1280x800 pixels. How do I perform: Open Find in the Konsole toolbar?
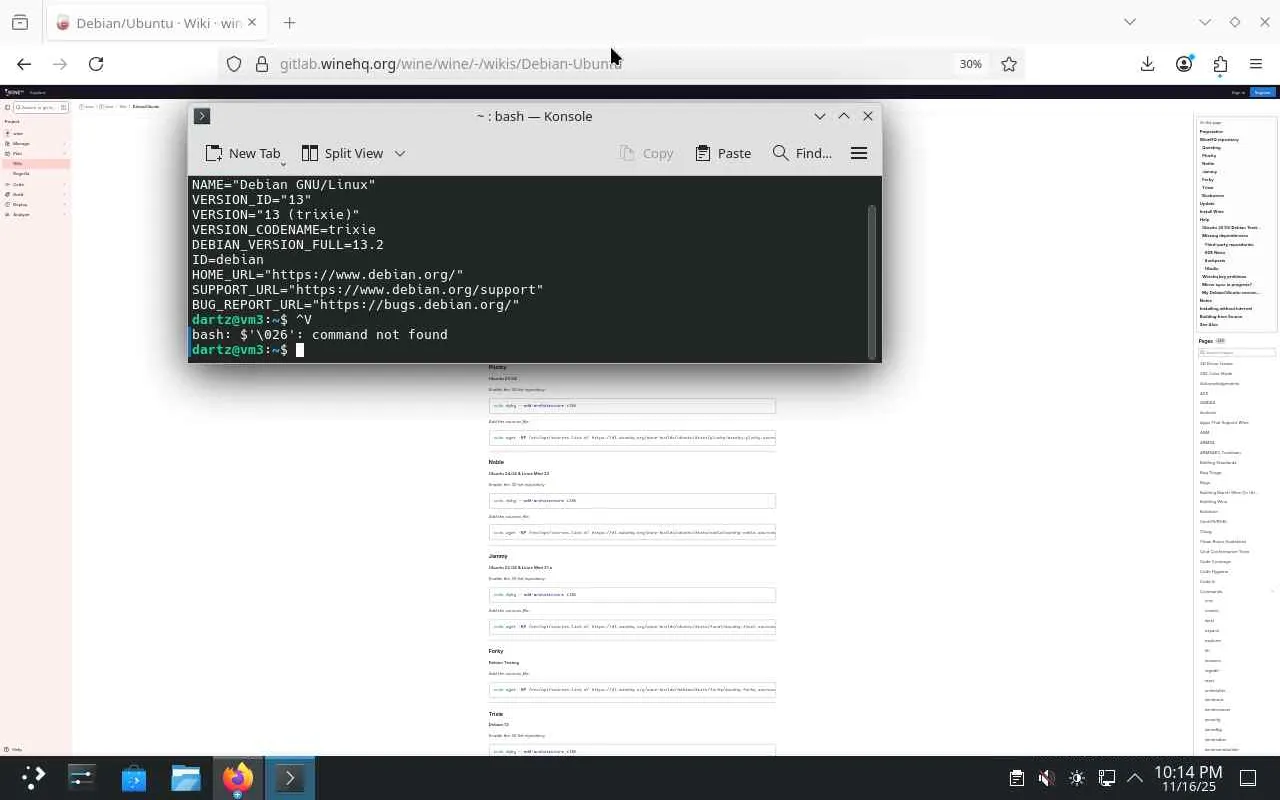pyautogui.click(x=802, y=153)
